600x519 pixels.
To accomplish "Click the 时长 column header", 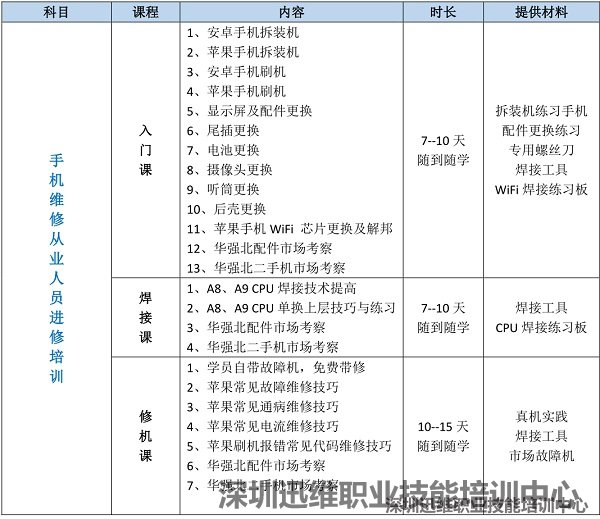I will pyautogui.click(x=443, y=12).
